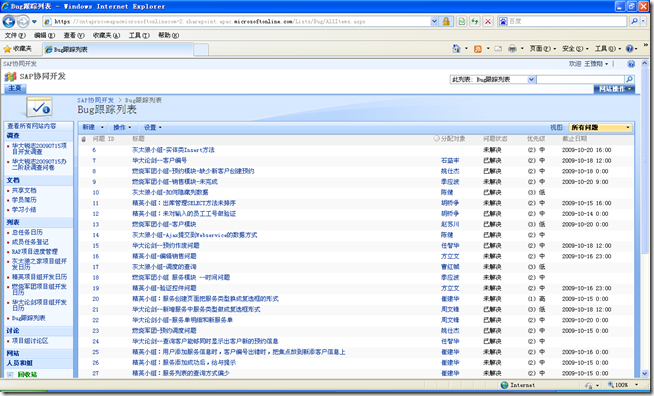
Task: Go forward with the IE forward arrow
Action: (23, 21)
